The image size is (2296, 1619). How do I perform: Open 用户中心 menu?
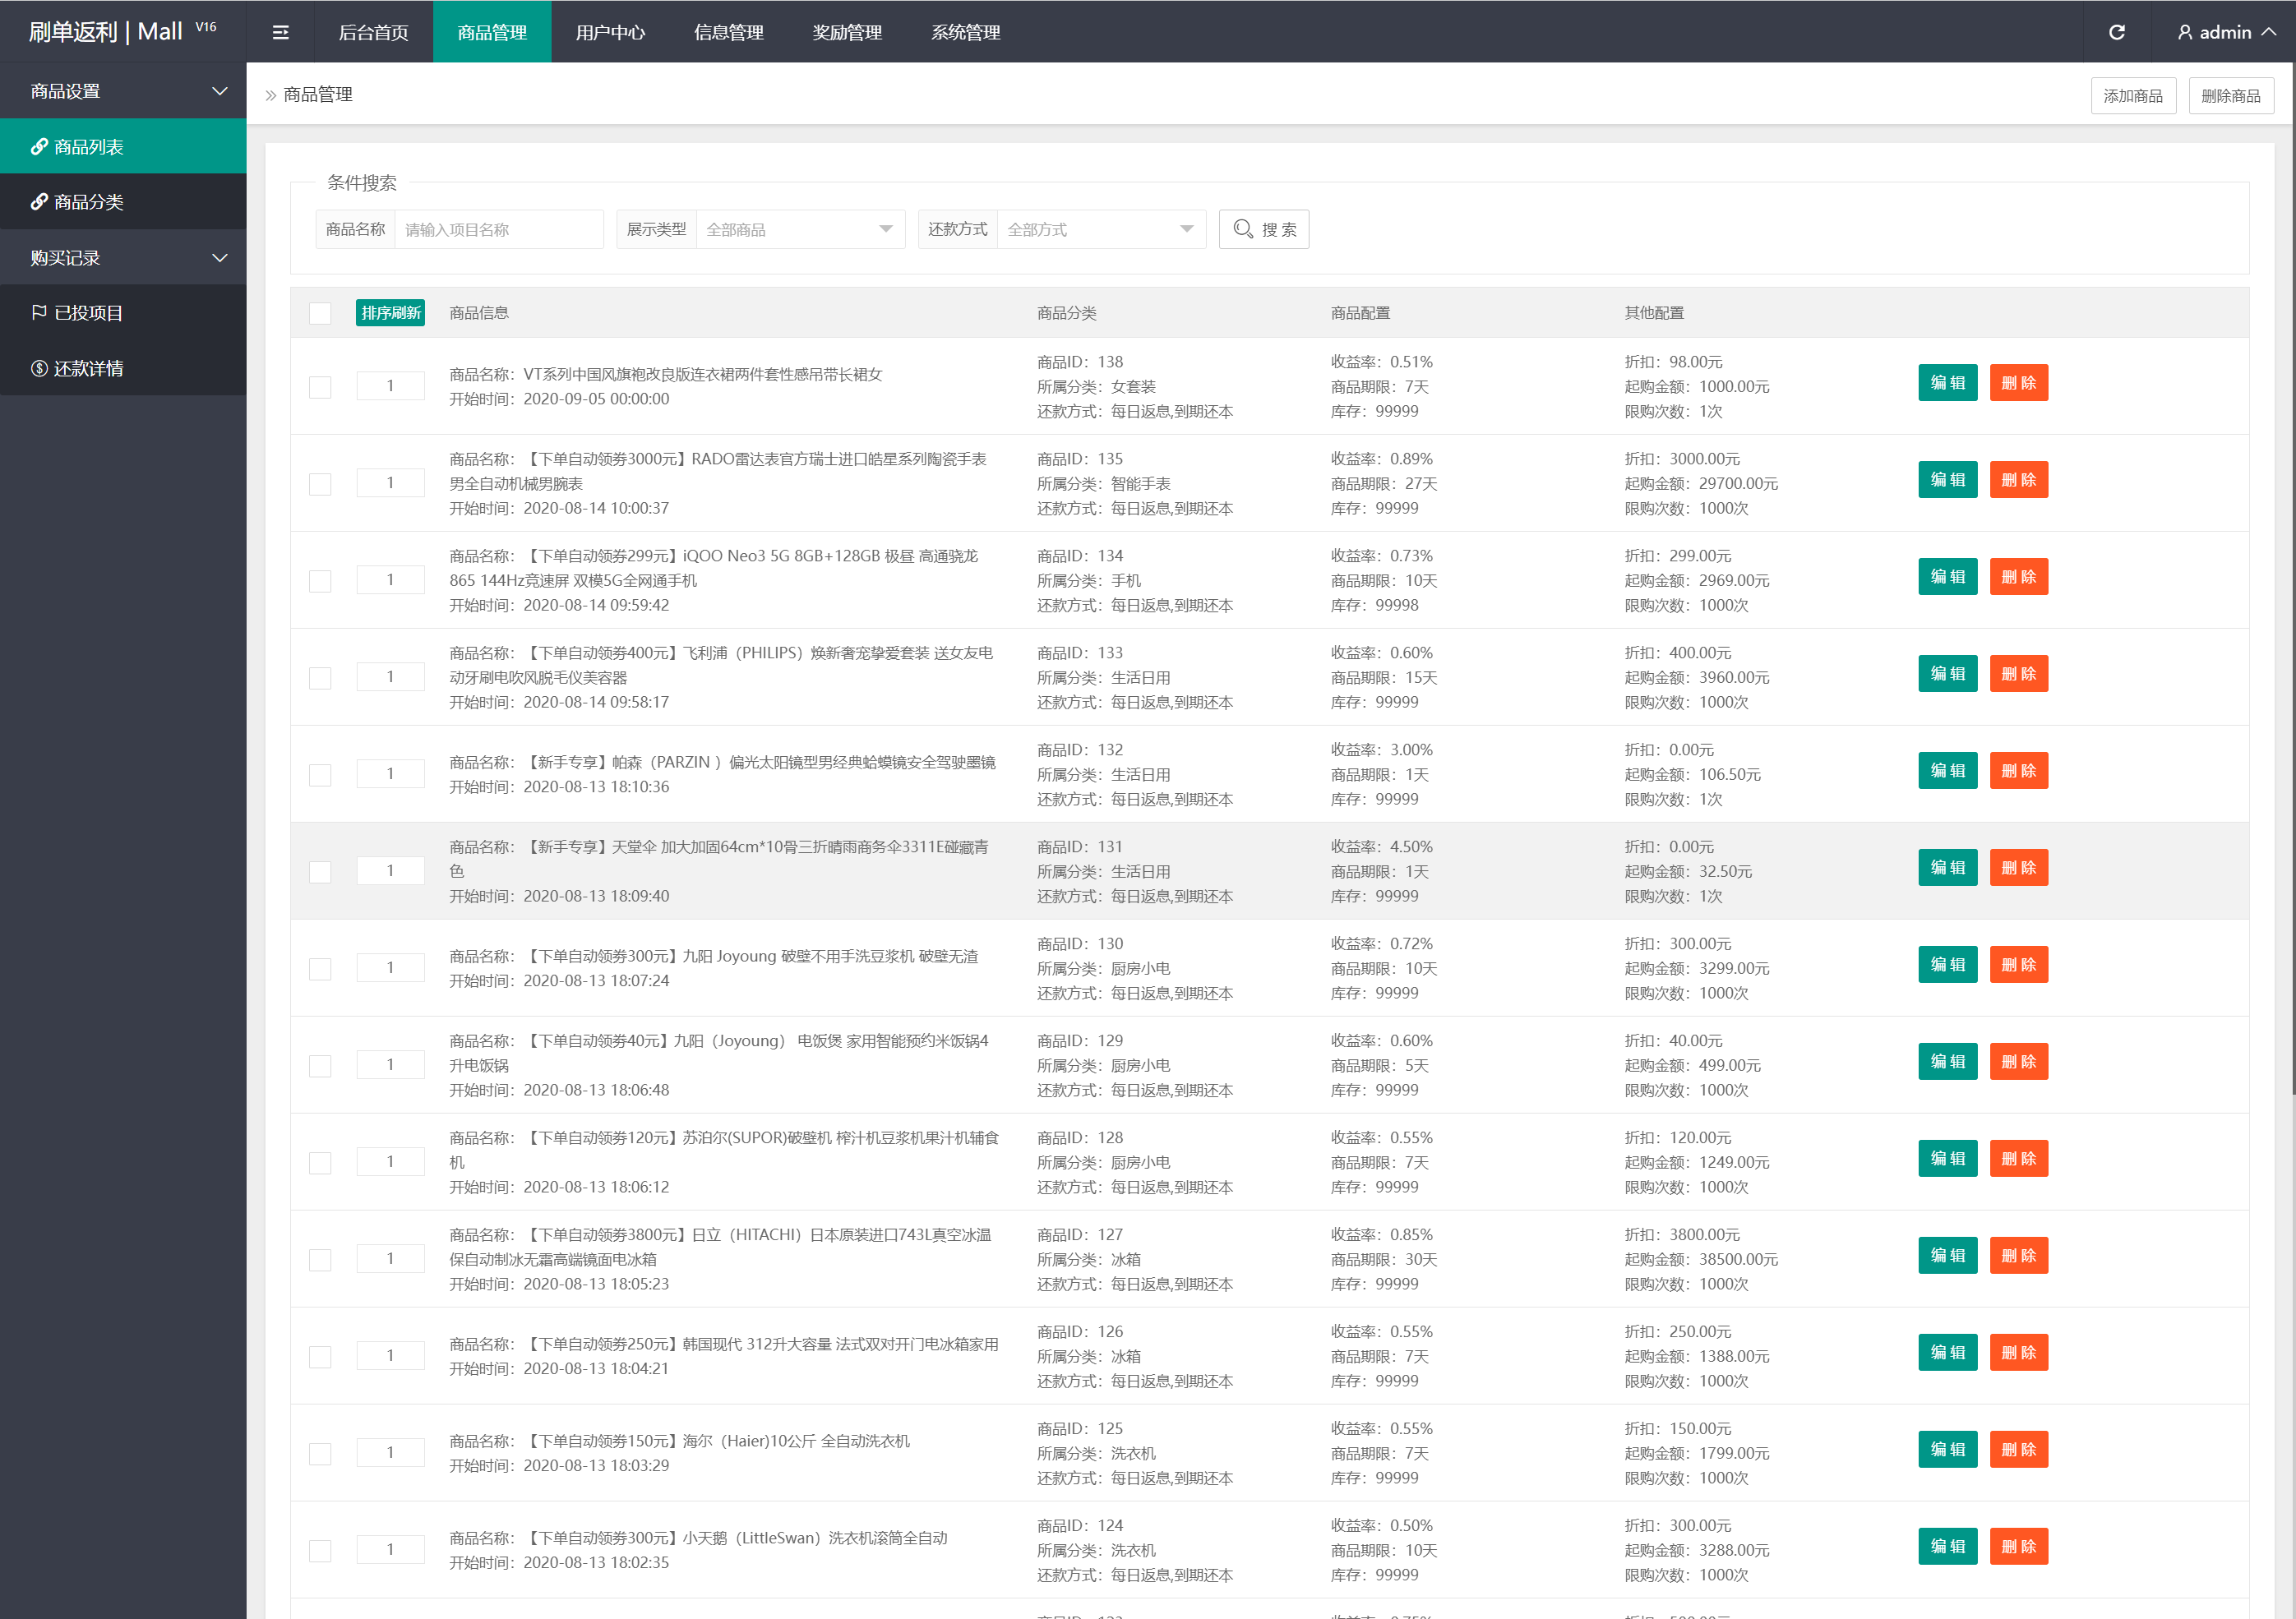tap(610, 32)
